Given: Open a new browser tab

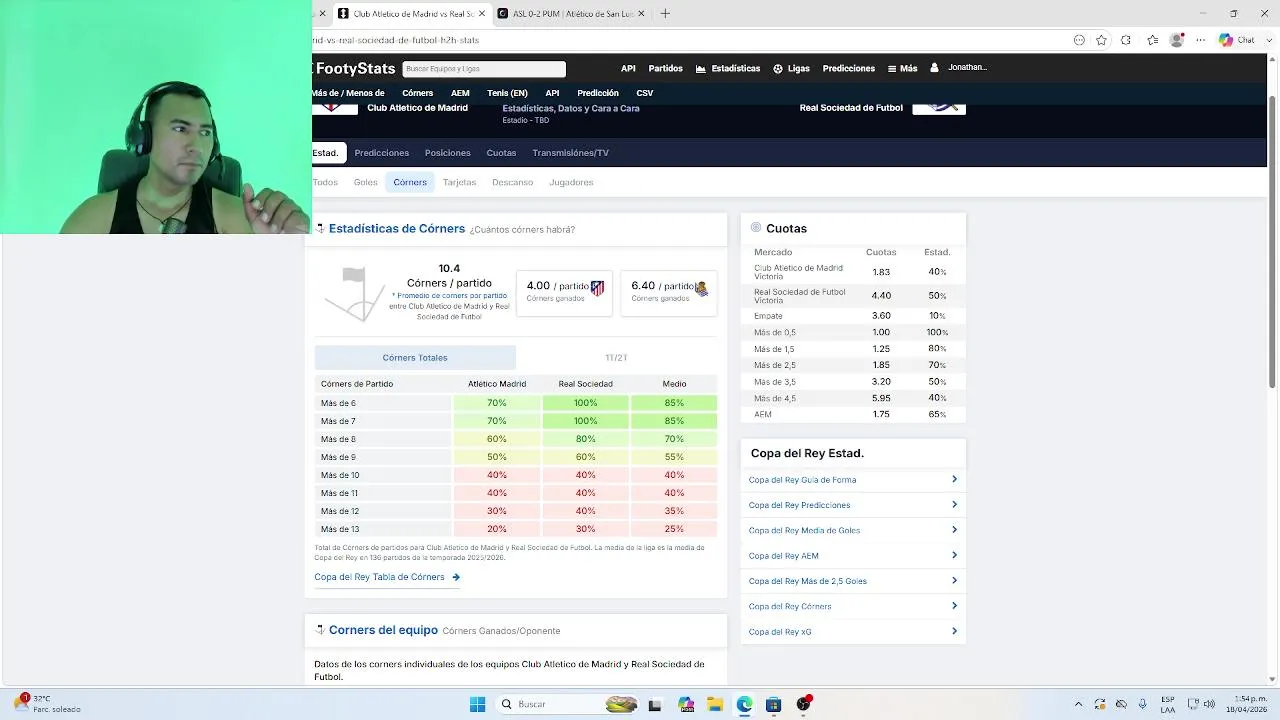Looking at the screenshot, I should [665, 13].
